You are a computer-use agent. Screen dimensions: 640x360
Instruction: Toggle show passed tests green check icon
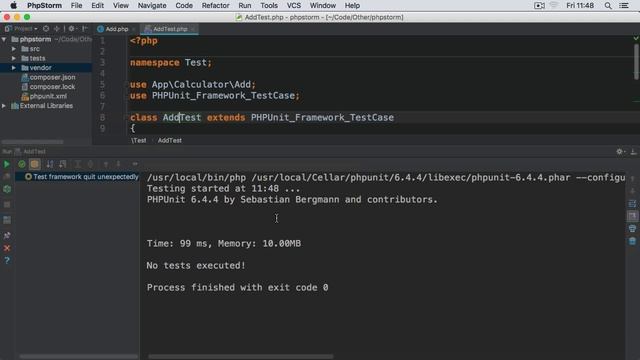tap(22, 164)
